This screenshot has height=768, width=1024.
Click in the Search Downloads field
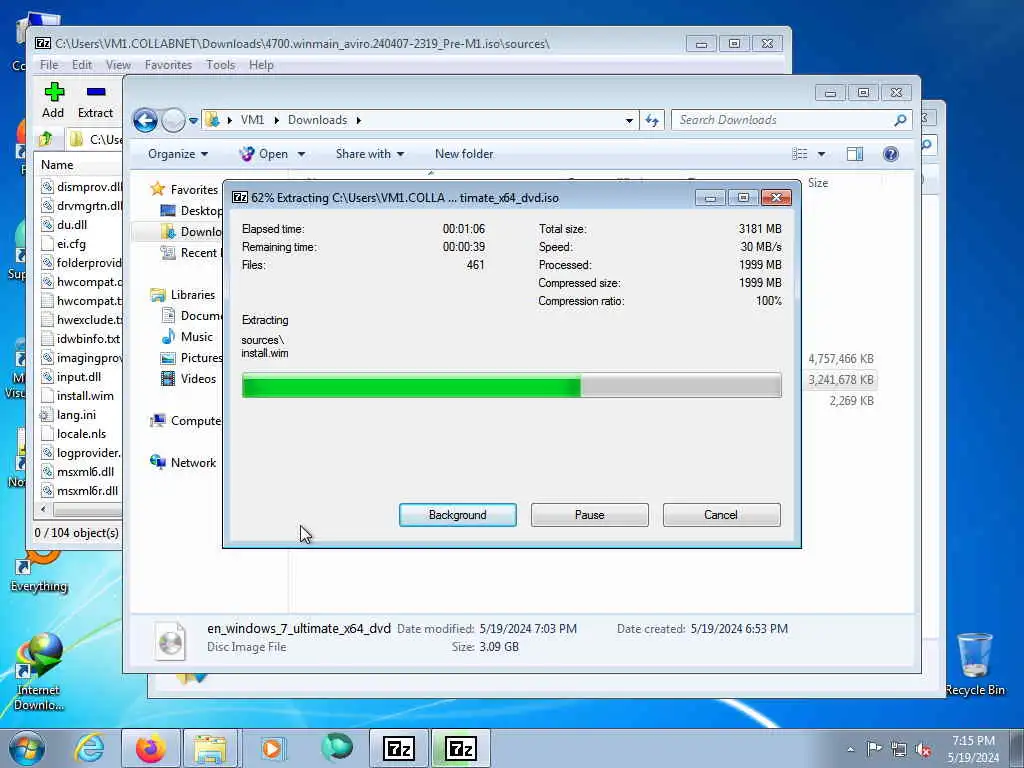[784, 120]
